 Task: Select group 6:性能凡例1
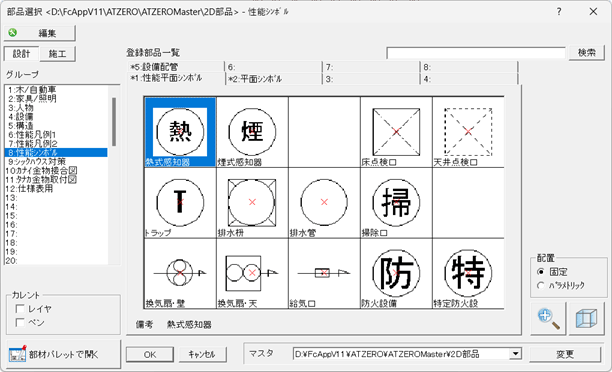pos(56,135)
